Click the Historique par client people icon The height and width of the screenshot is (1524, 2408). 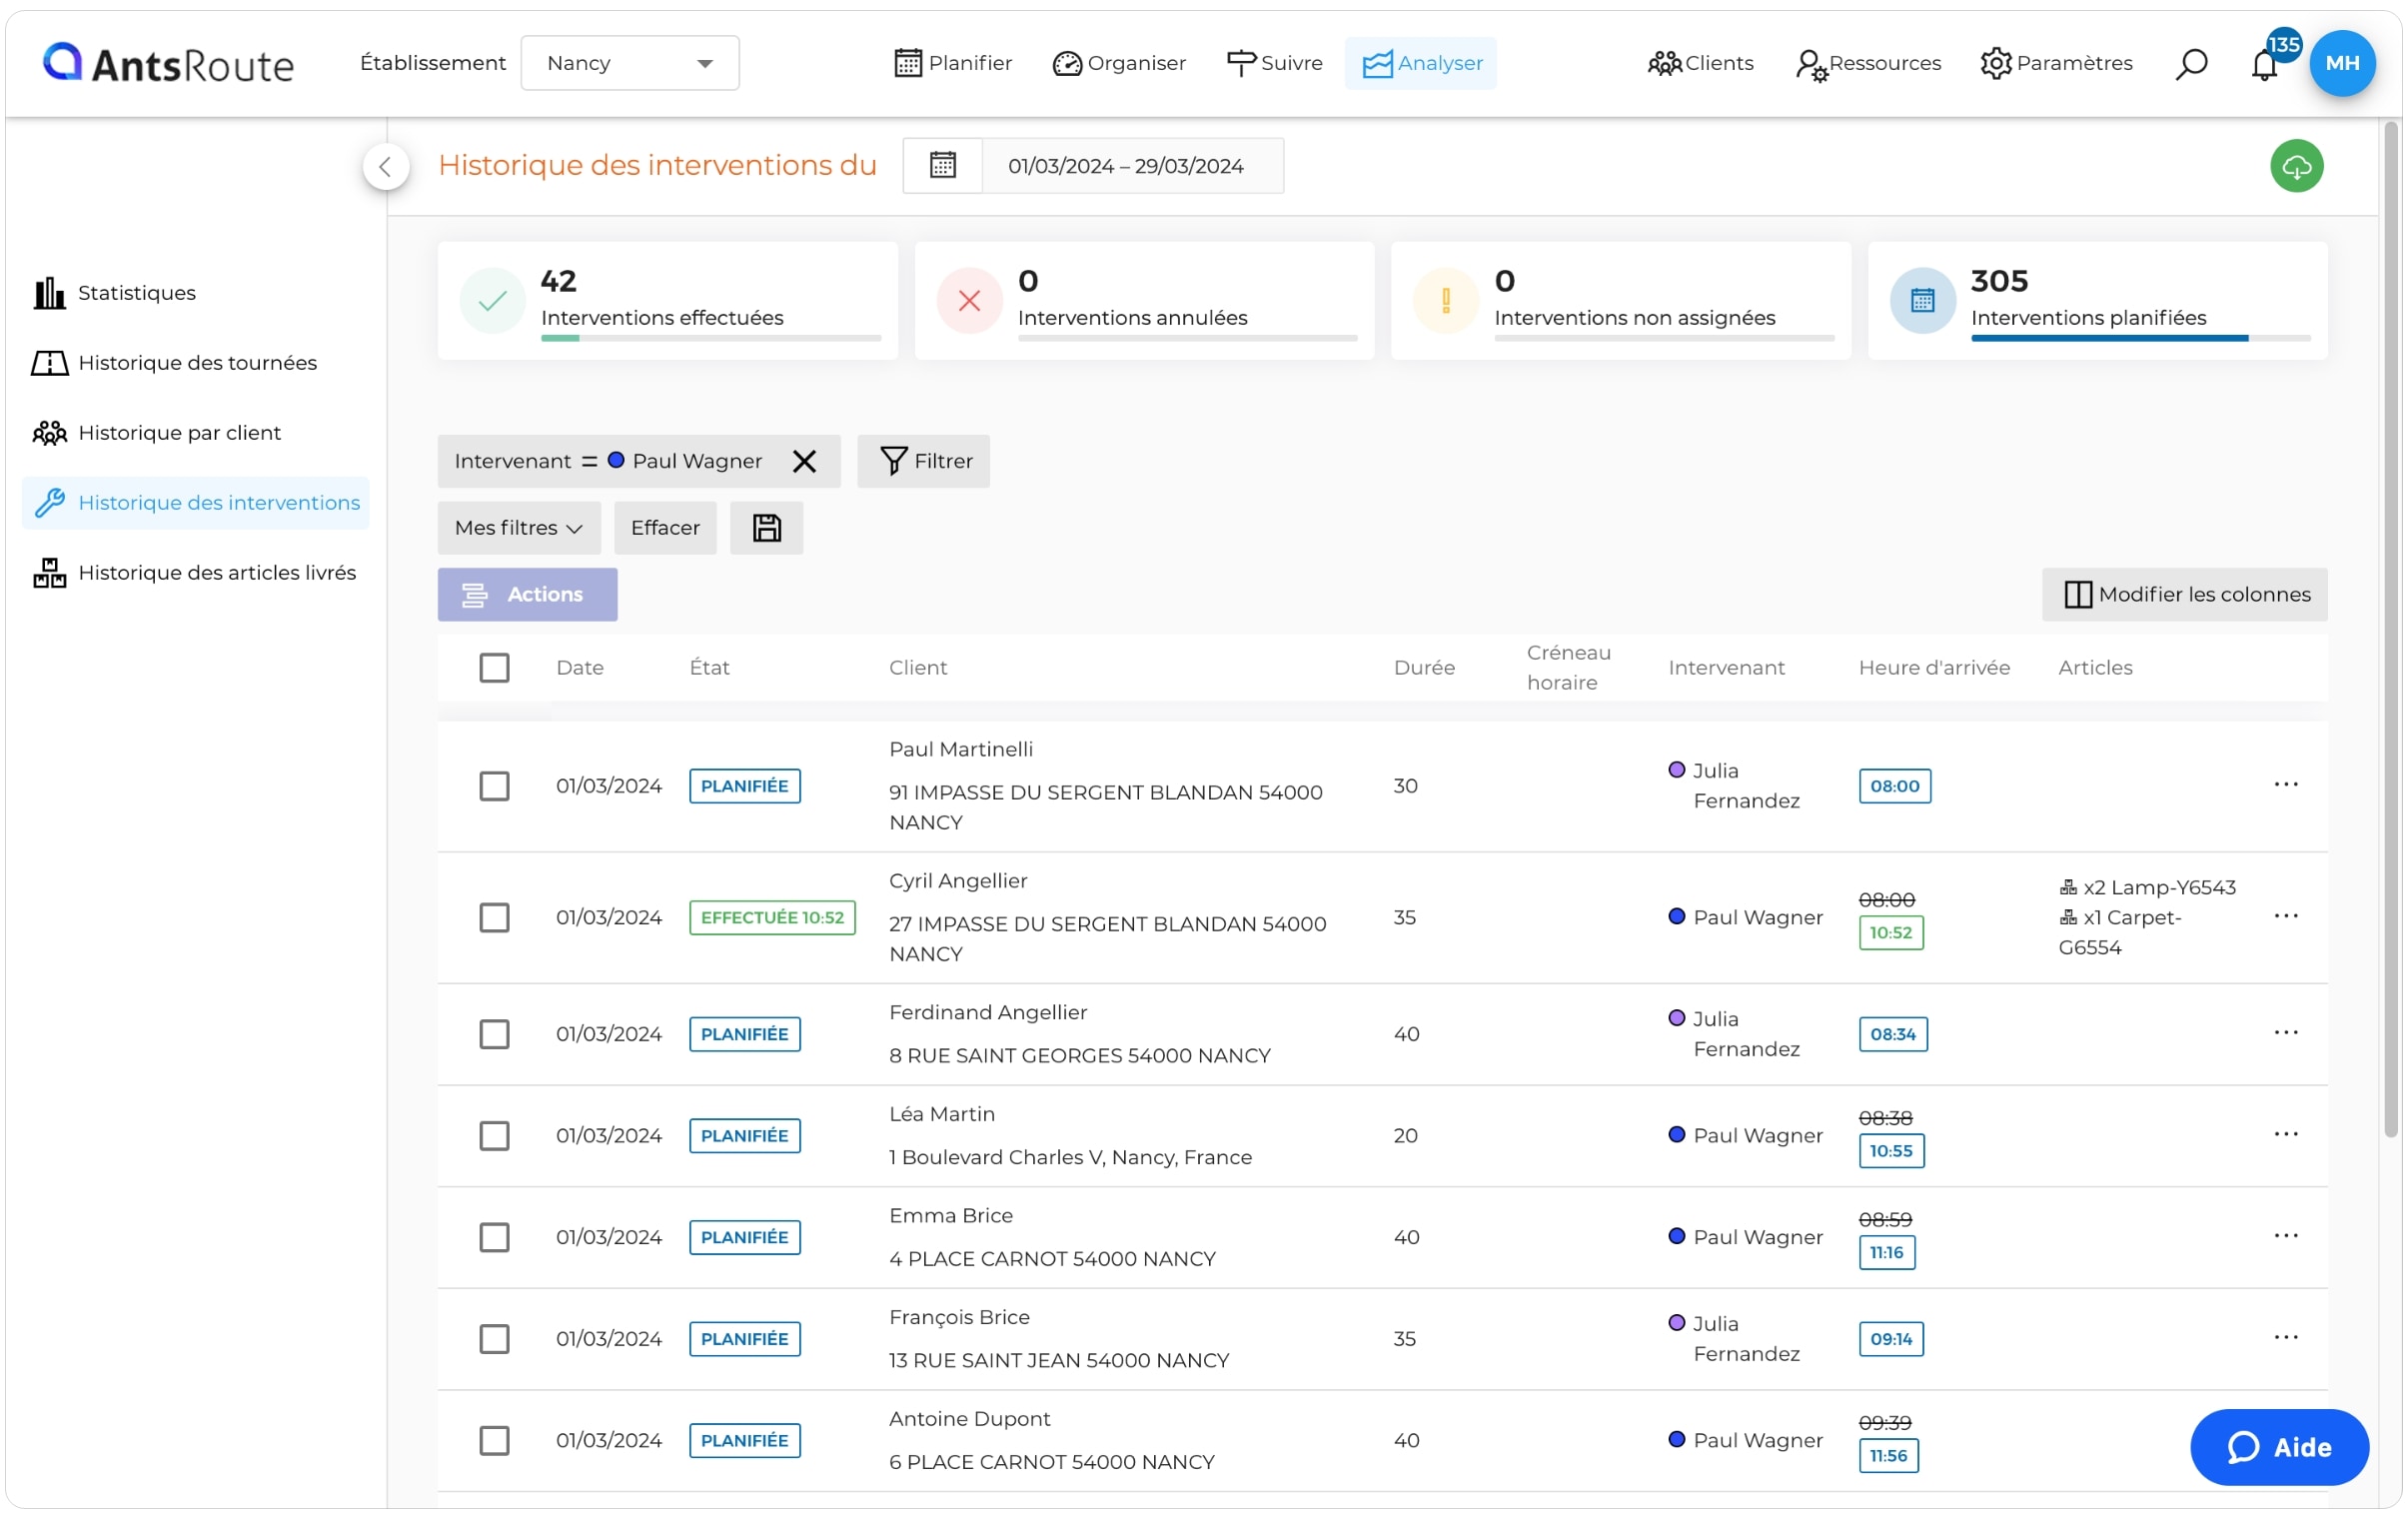click(x=49, y=433)
